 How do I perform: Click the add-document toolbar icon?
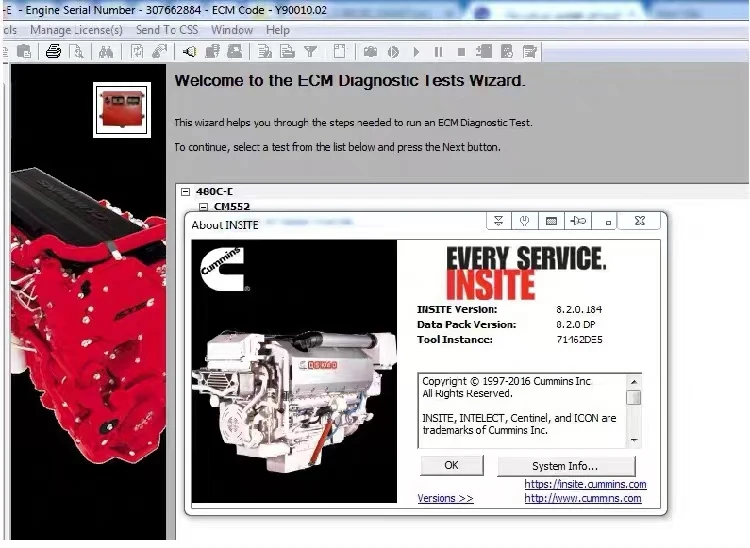click(x=484, y=51)
